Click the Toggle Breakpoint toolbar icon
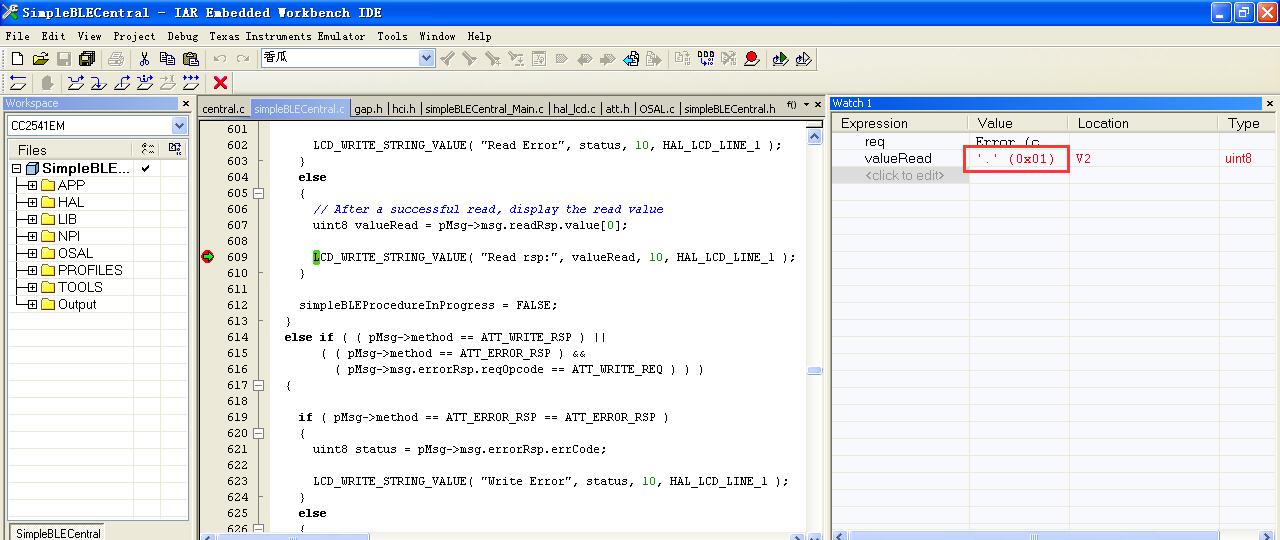Viewport: 1280px width, 540px height. [x=752, y=59]
